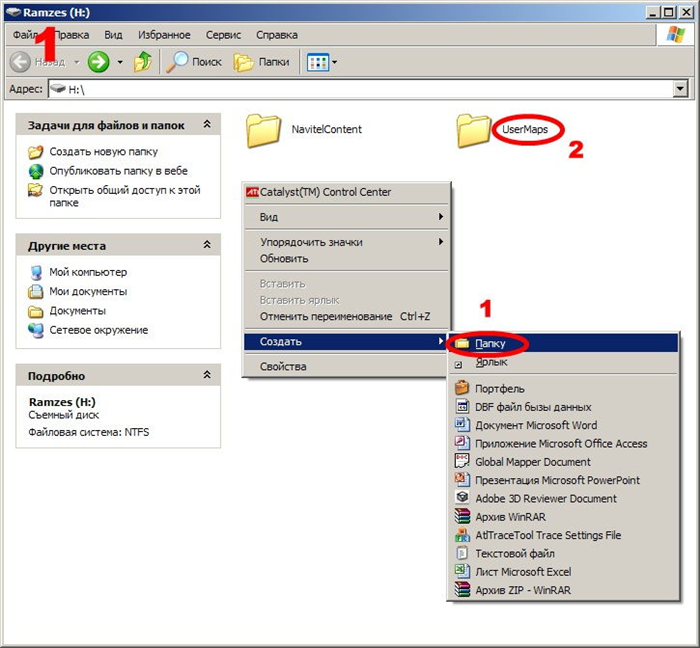The height and width of the screenshot is (648, 700).
Task: Choose Свойства in the context menu
Action: [x=346, y=367]
